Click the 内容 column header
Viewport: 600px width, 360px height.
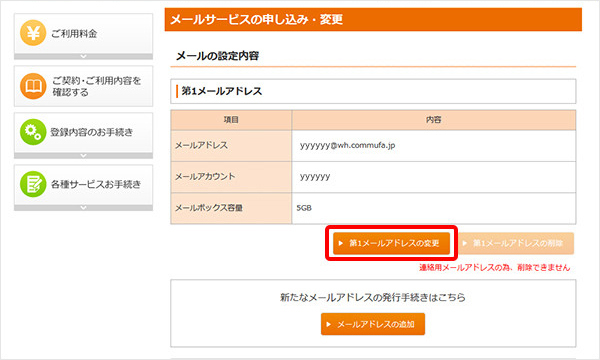tap(434, 120)
